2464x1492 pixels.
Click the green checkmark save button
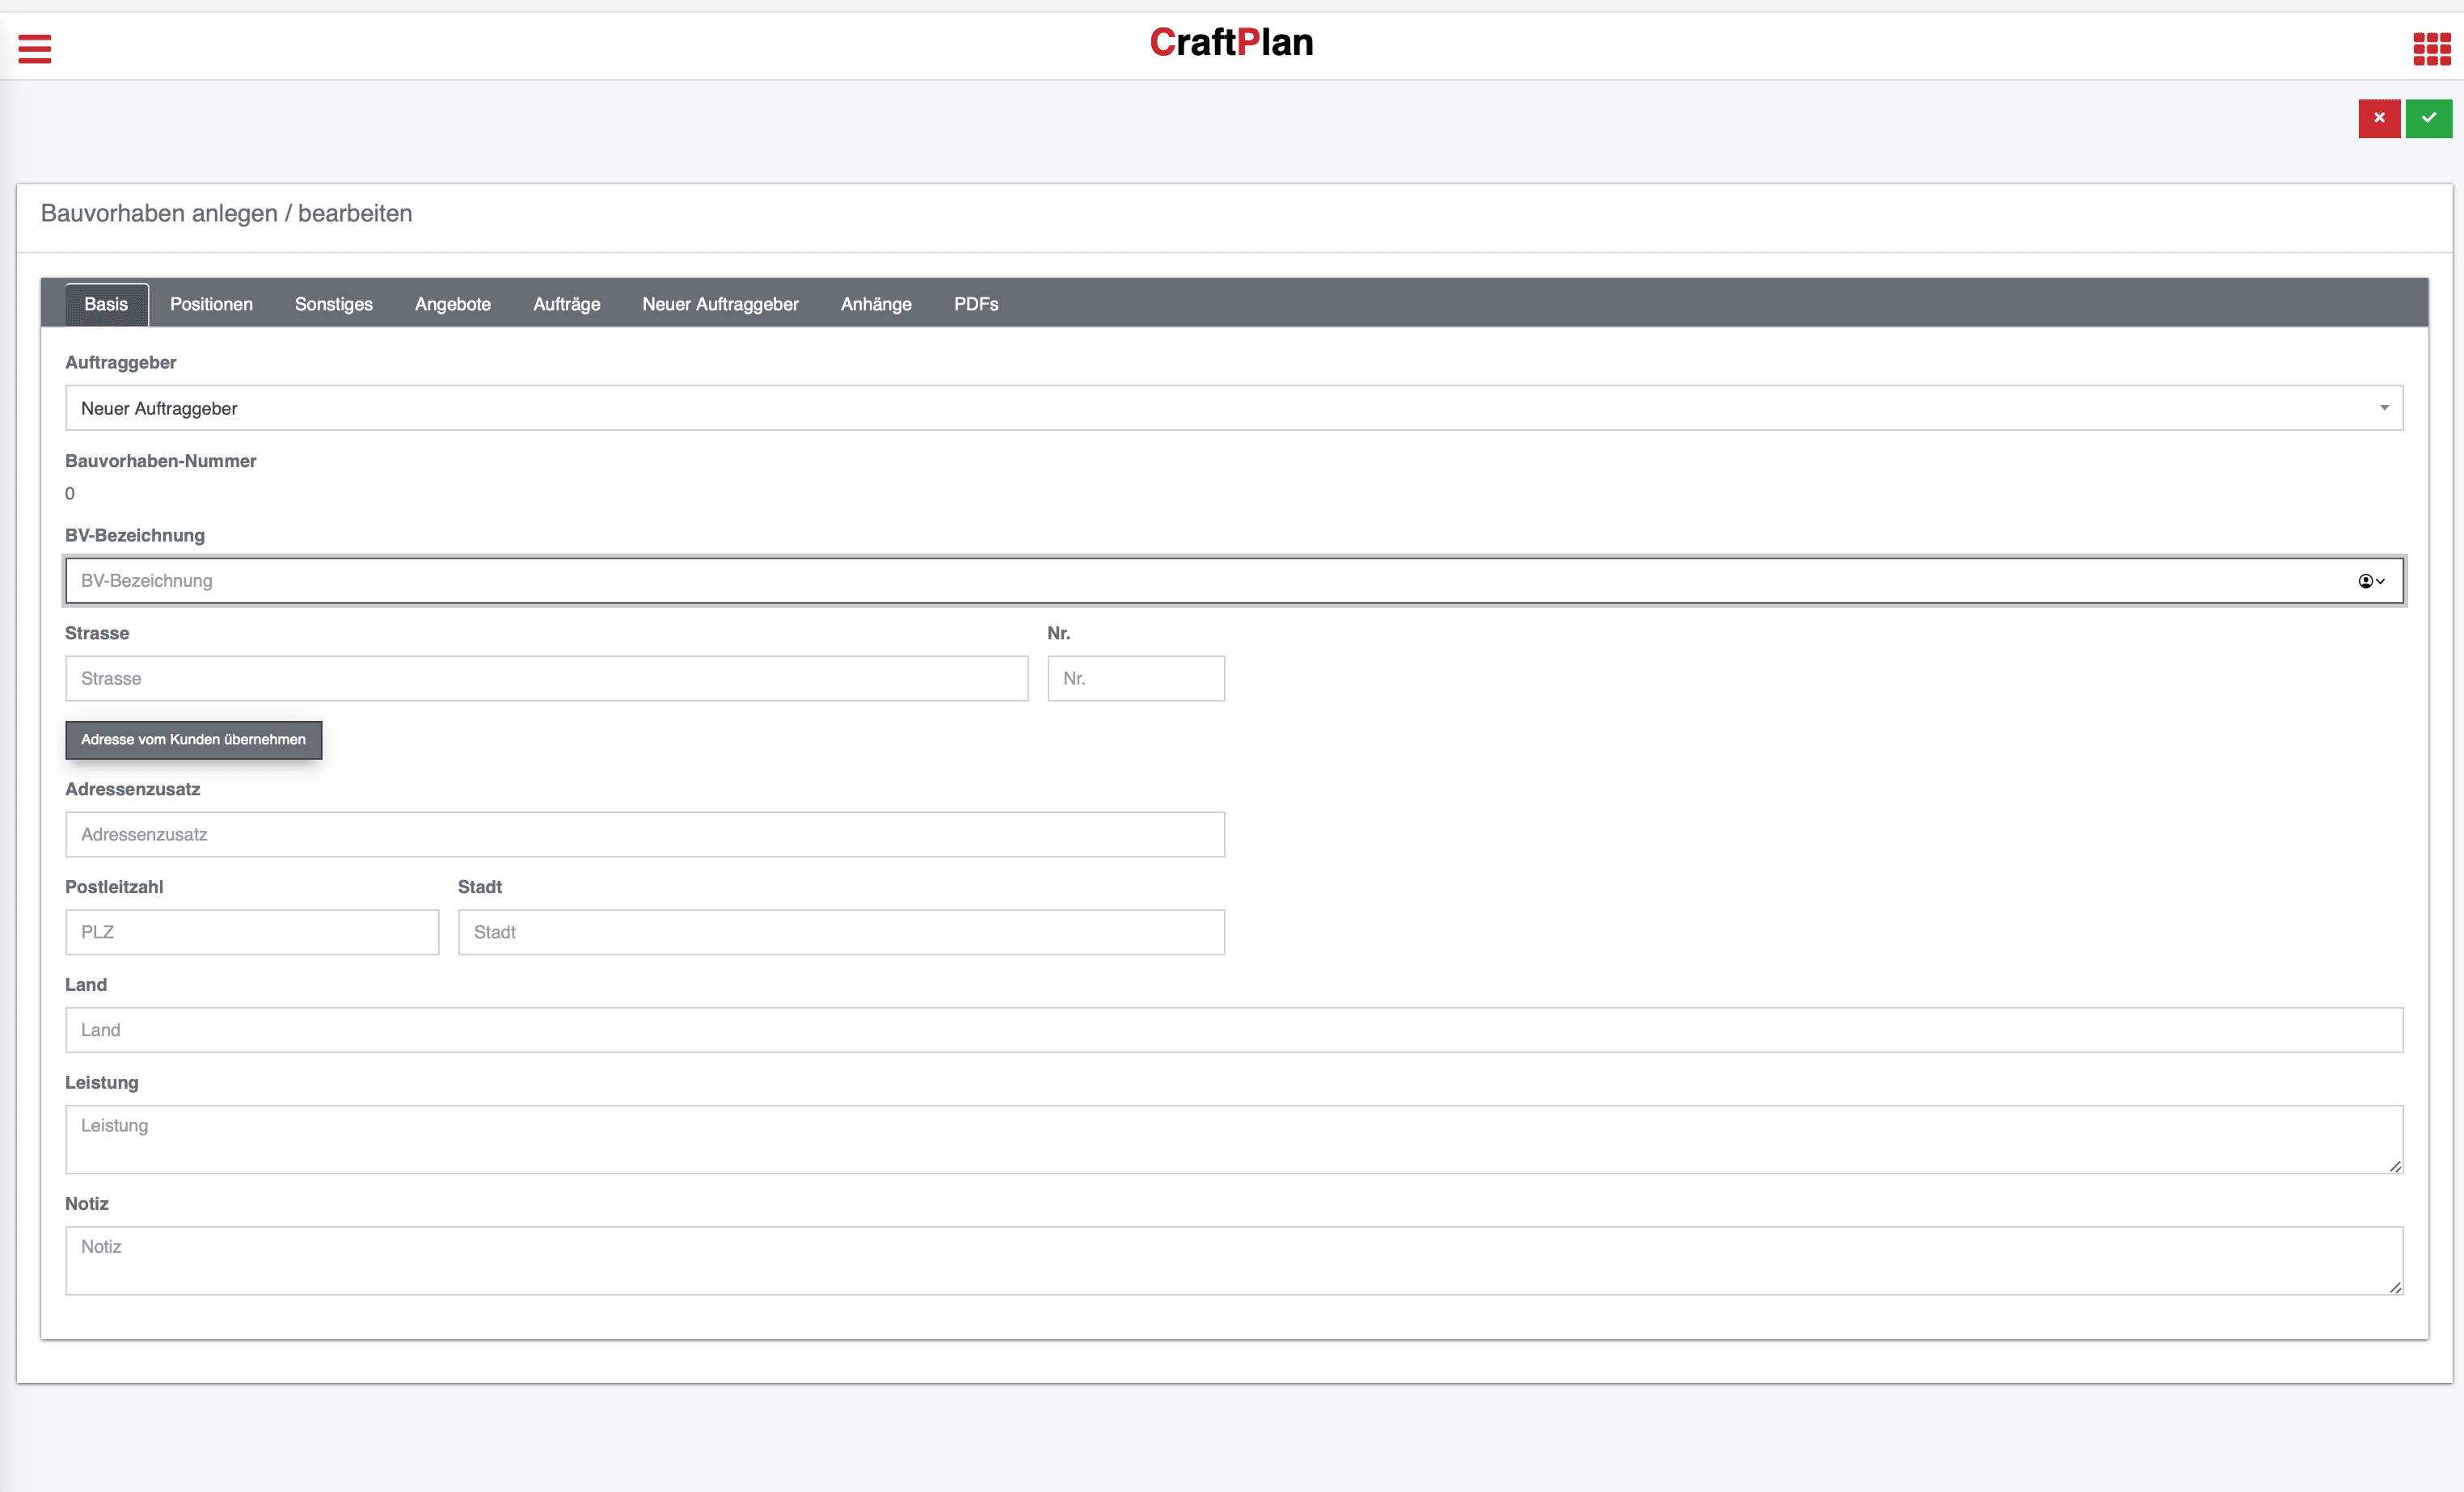point(2428,118)
